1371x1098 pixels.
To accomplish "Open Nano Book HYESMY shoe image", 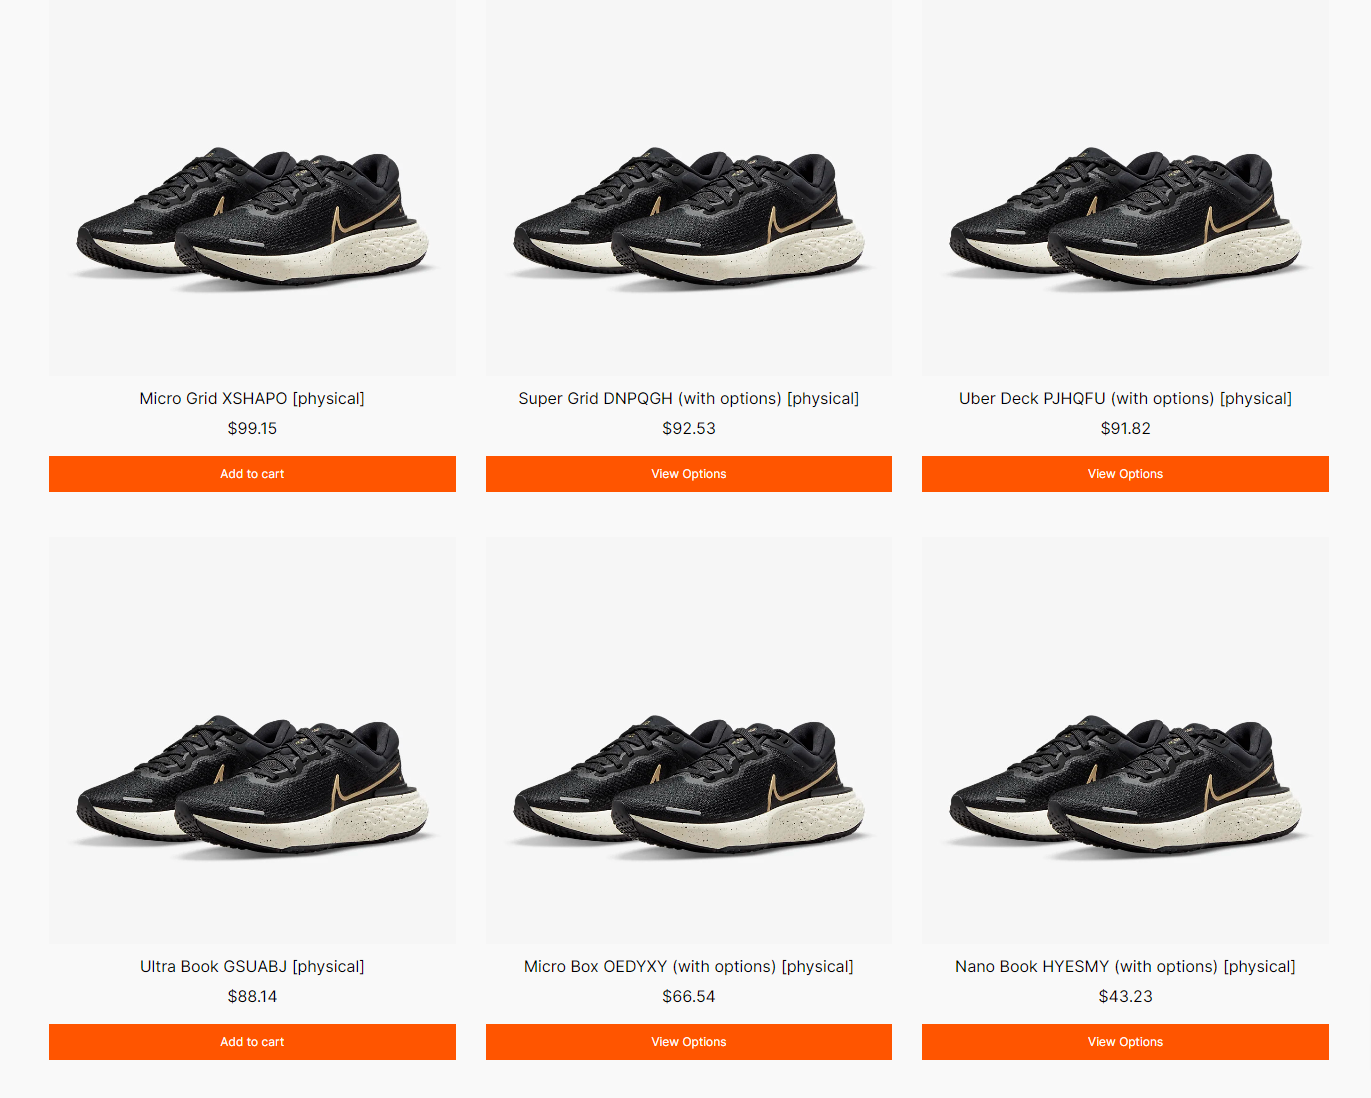I will (1125, 741).
